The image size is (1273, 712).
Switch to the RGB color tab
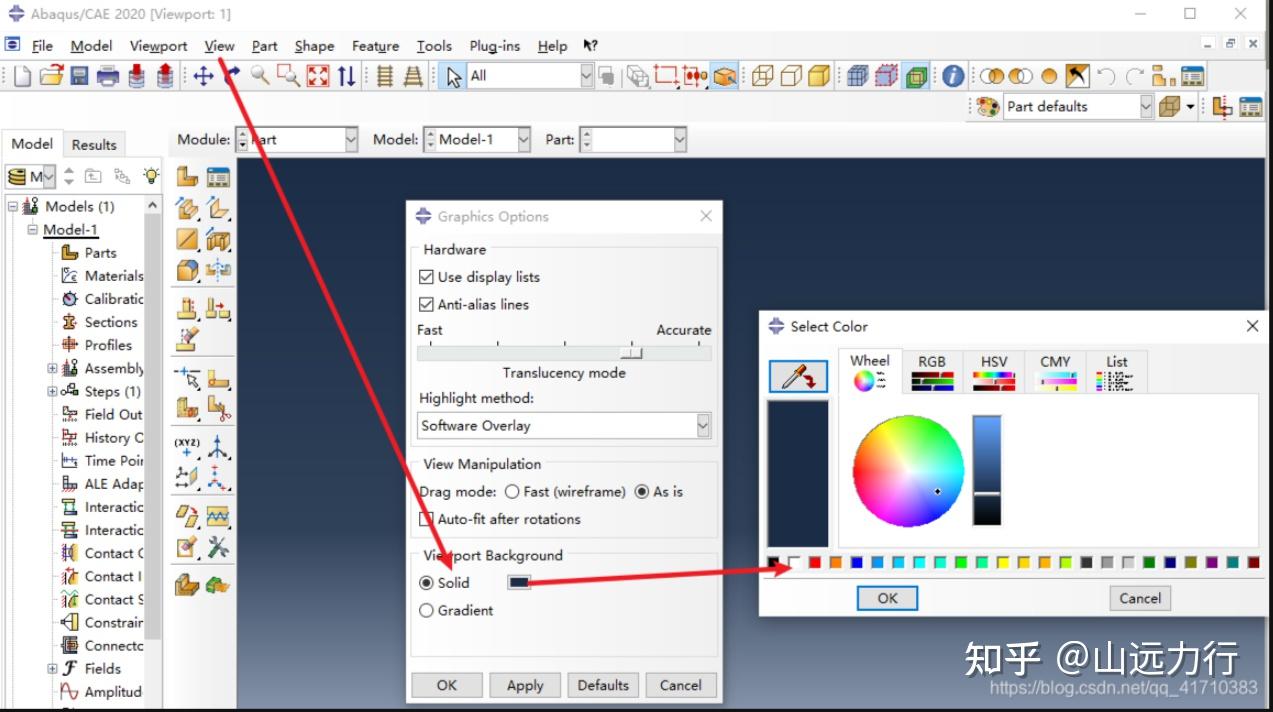point(931,371)
